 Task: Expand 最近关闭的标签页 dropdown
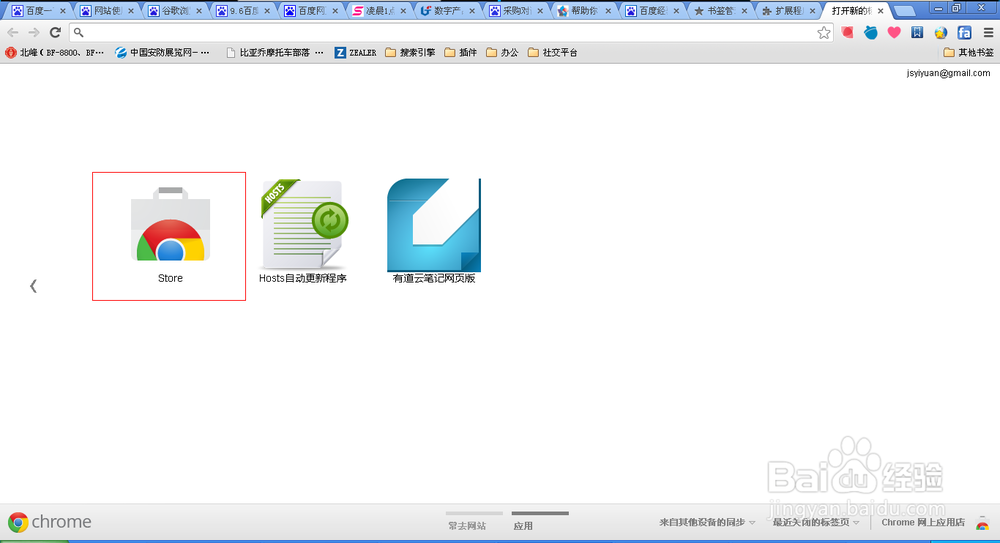[816, 522]
